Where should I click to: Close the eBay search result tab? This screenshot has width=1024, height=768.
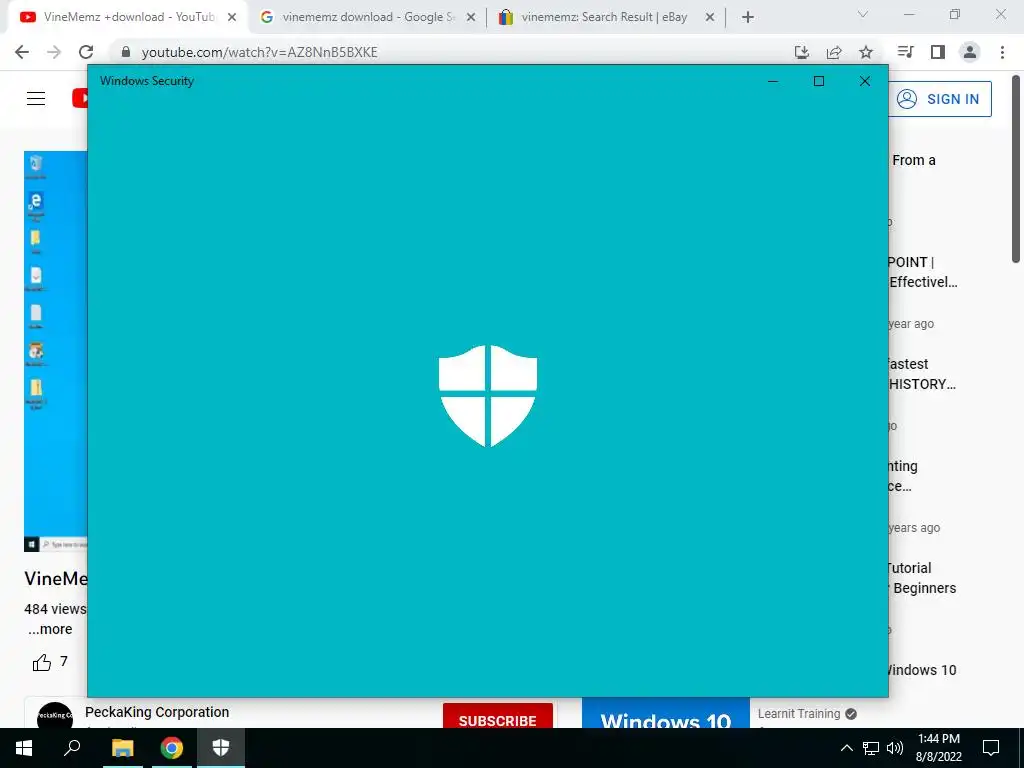pos(710,18)
